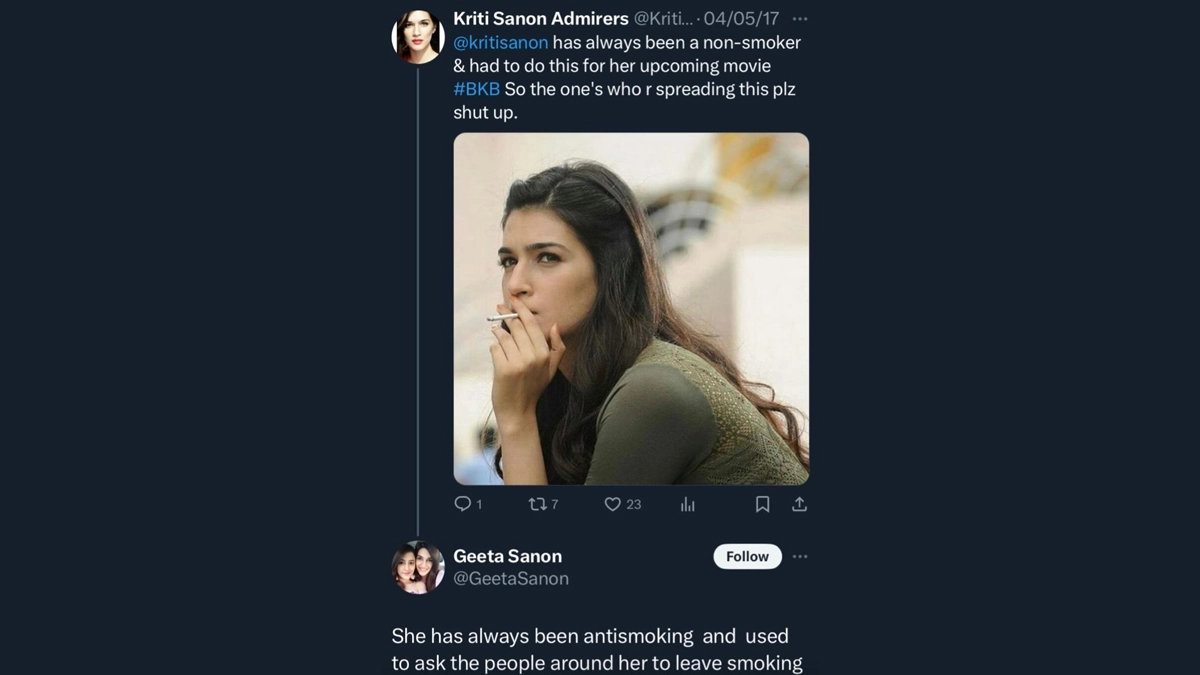This screenshot has height=675, width=1200.
Task: View tweet analytics bar chart icon
Action: click(688, 504)
